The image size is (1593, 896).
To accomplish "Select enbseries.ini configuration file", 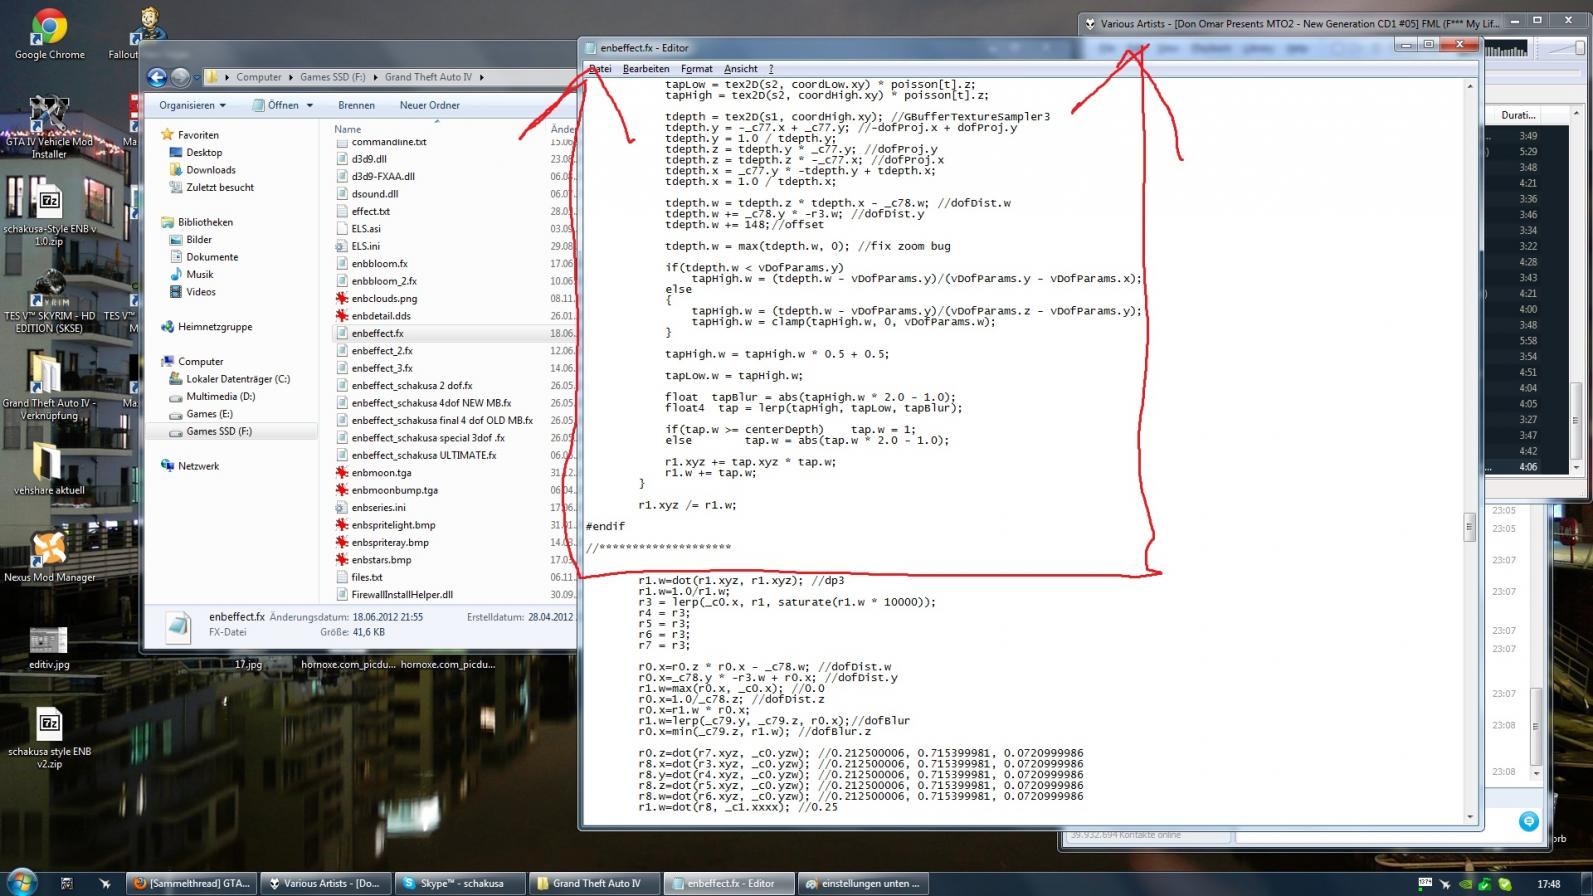I will pos(378,508).
